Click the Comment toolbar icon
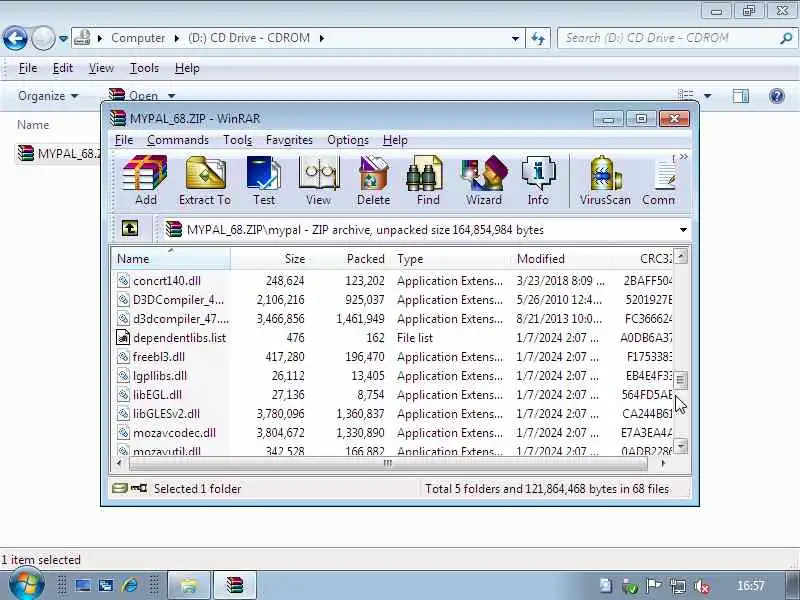 point(659,181)
